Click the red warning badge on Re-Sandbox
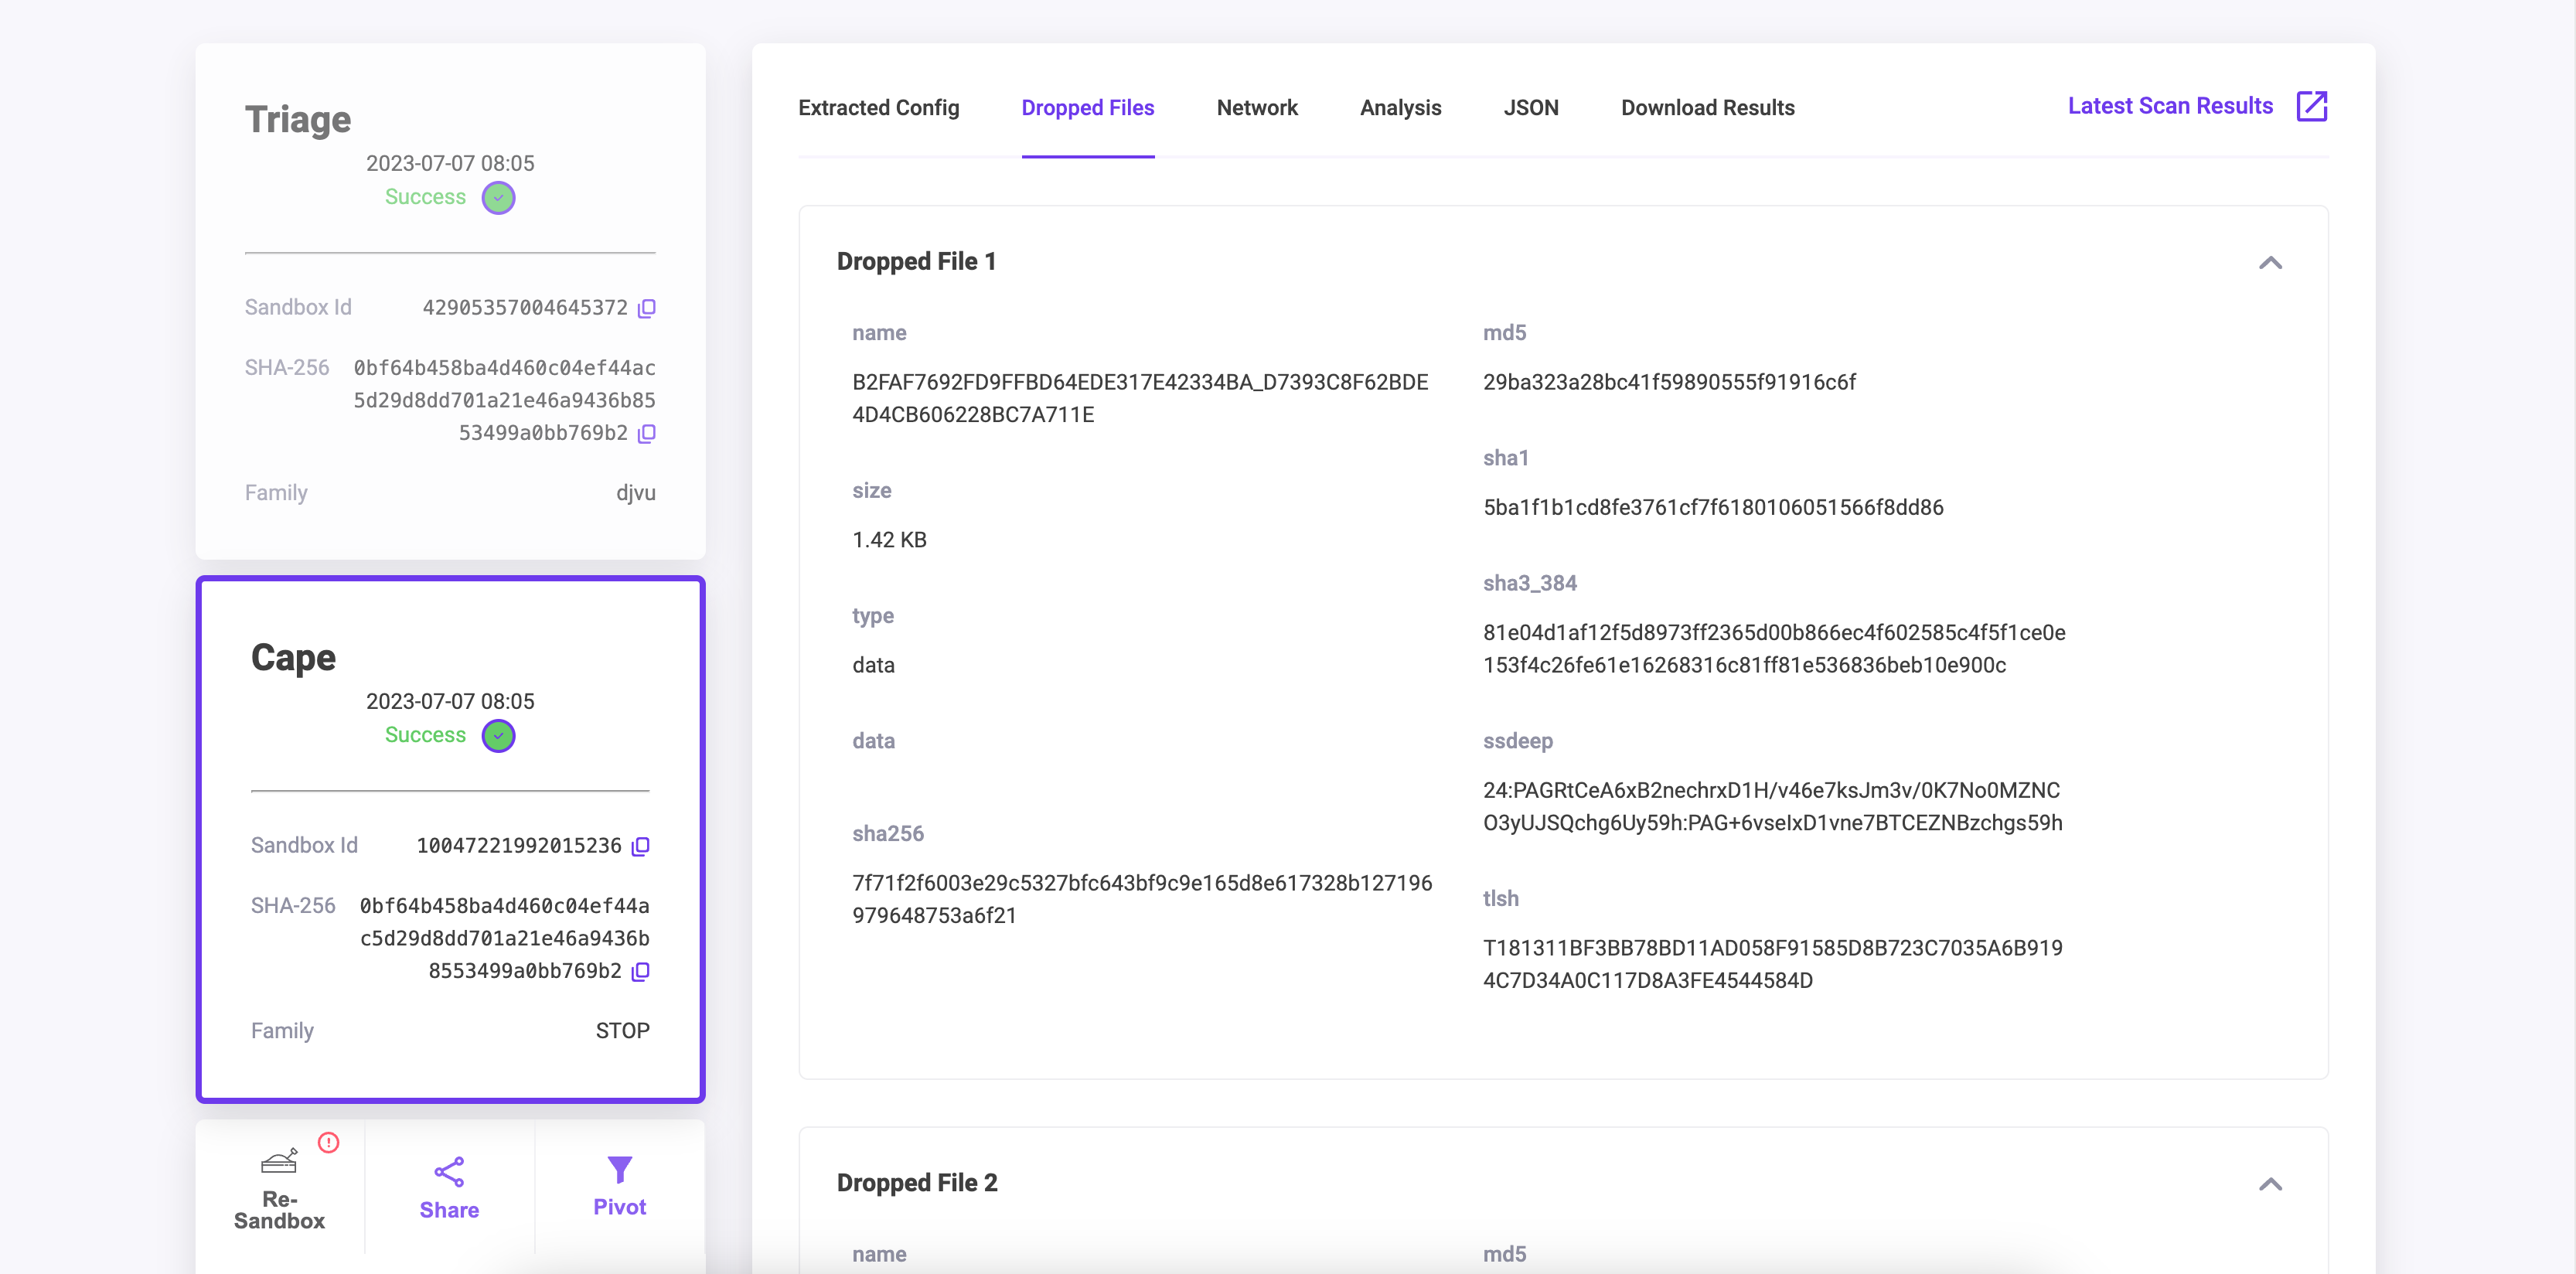The width and height of the screenshot is (2576, 1274). (328, 1142)
